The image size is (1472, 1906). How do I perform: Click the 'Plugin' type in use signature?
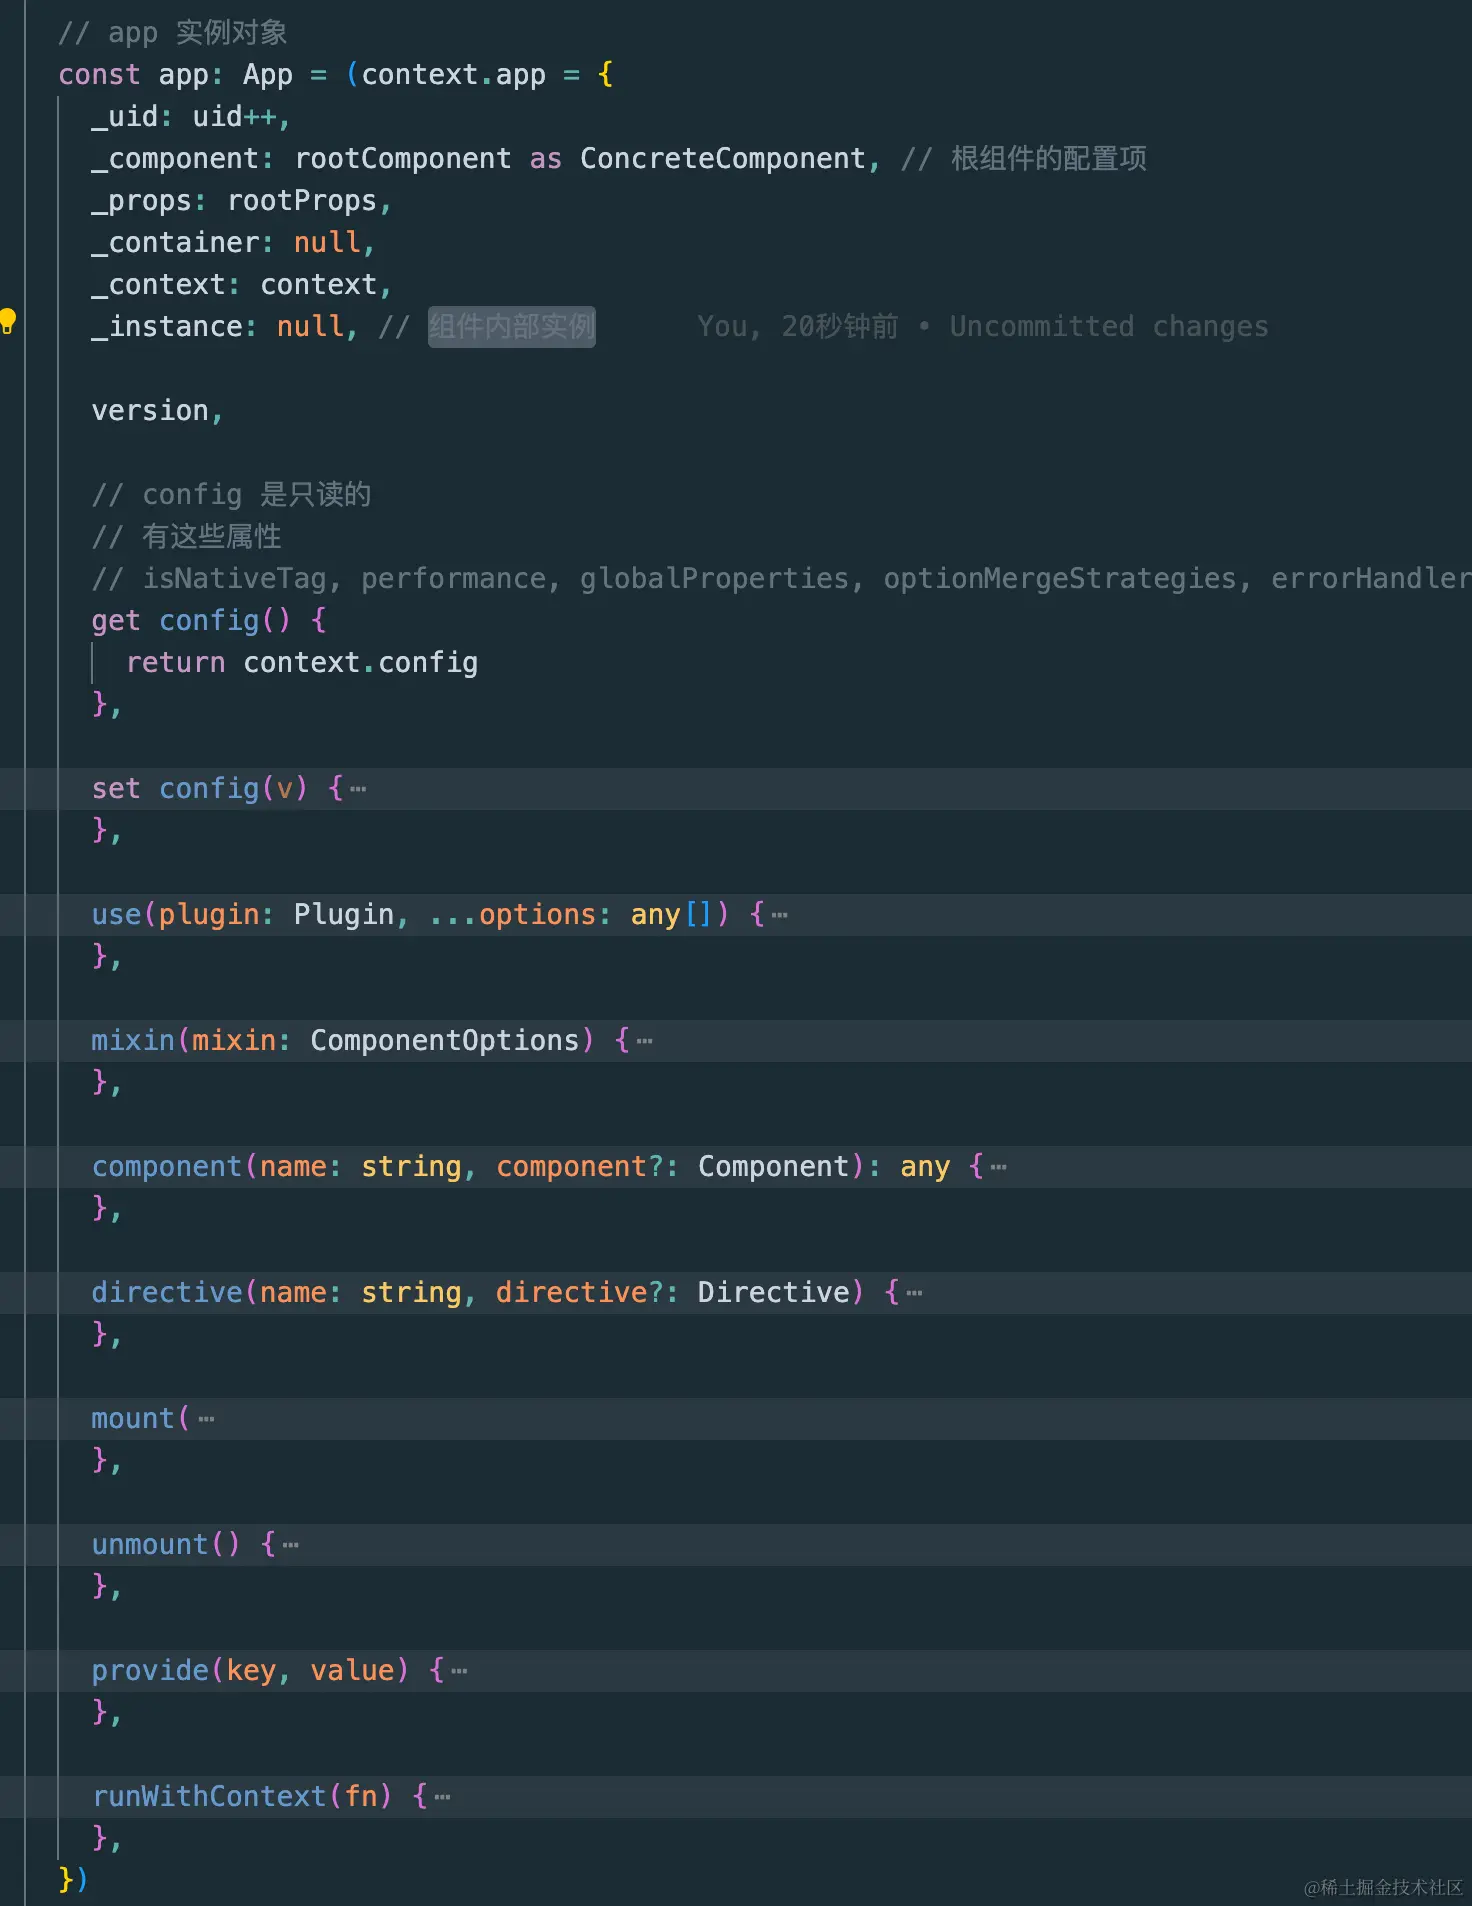(344, 915)
